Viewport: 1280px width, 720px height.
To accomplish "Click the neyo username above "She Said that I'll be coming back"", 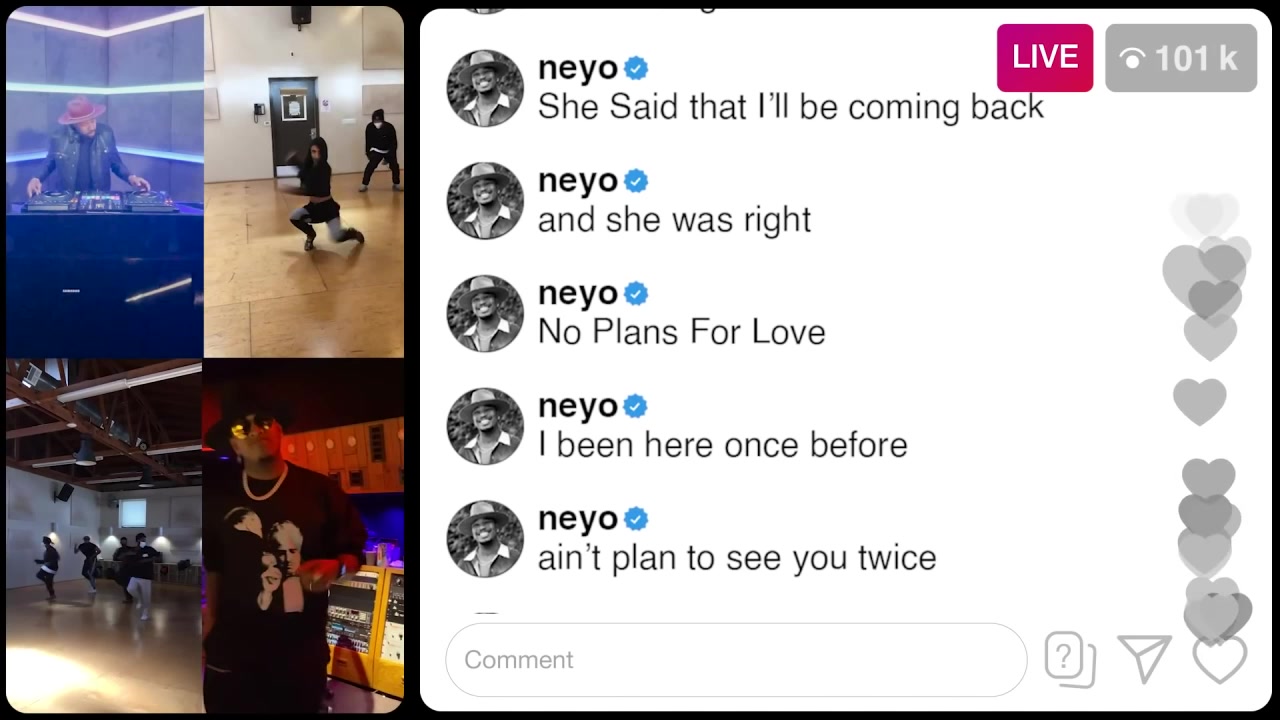I will [578, 69].
